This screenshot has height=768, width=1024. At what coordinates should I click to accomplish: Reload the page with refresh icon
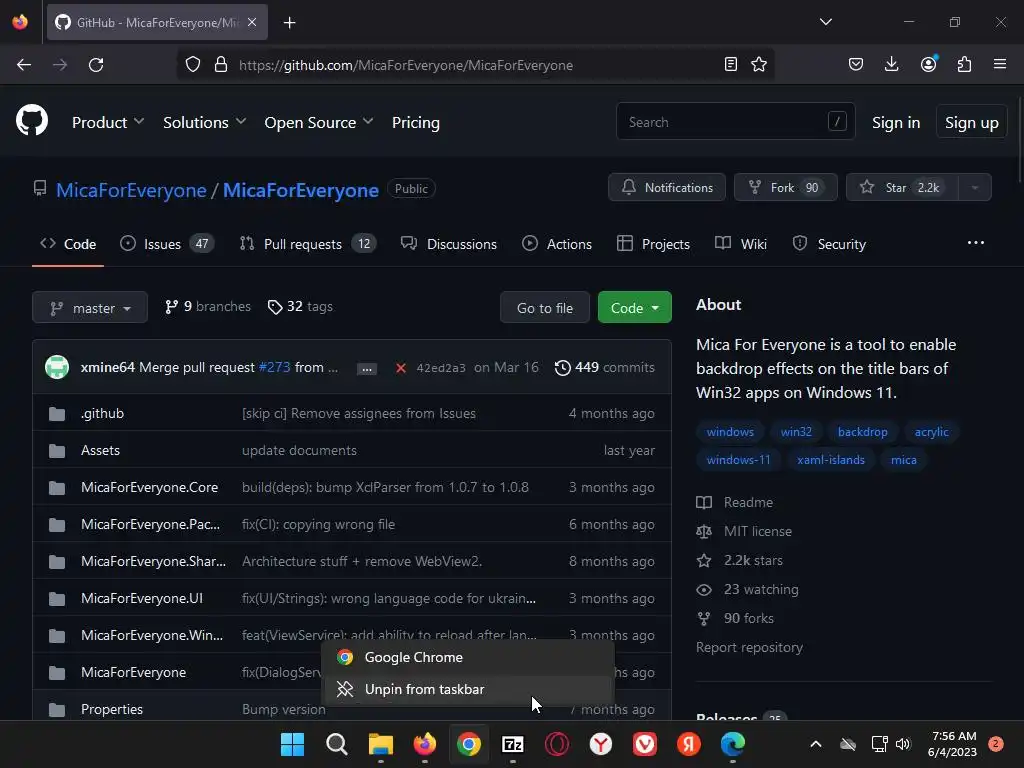pyautogui.click(x=96, y=65)
